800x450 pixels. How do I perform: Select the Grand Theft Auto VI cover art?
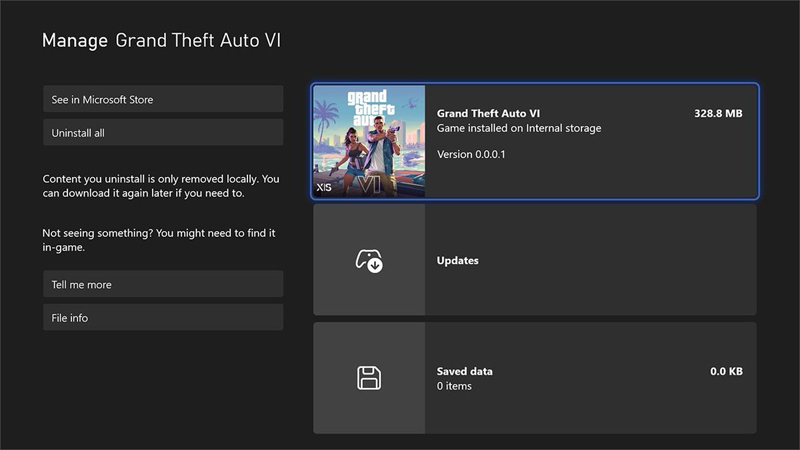click(x=369, y=140)
